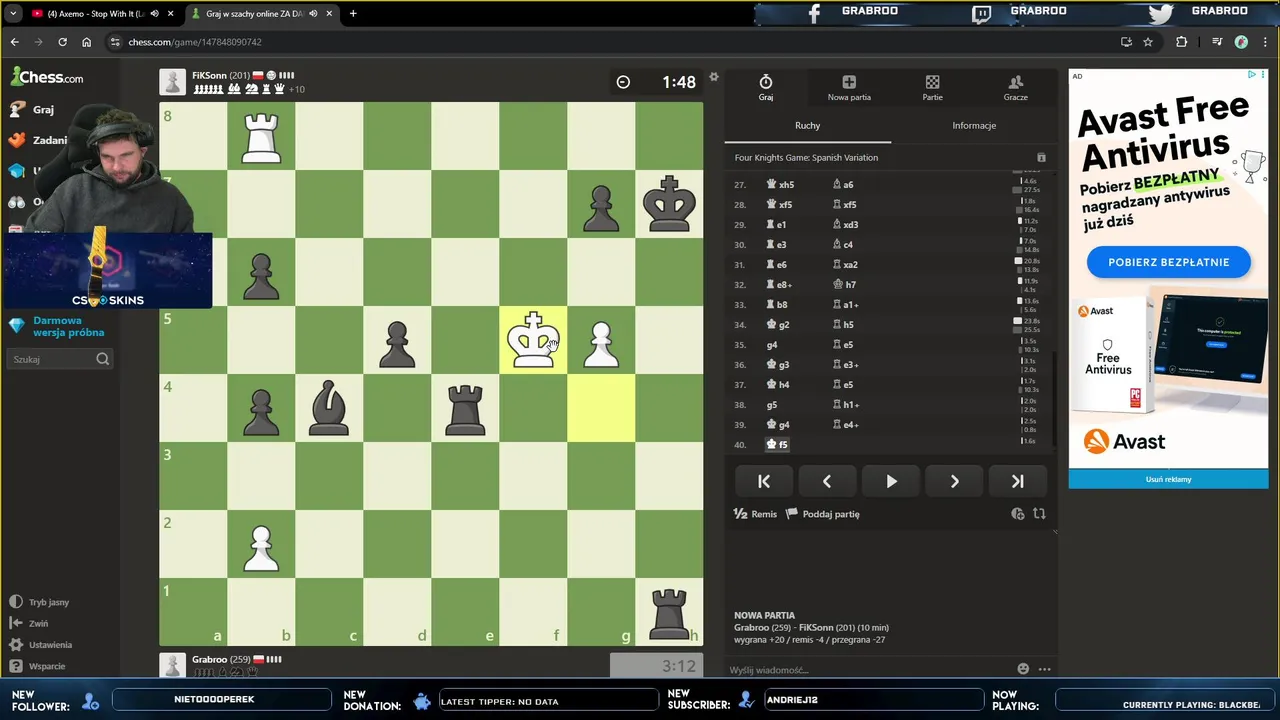Select black's move 39 Re4+
The height and width of the screenshot is (720, 1280).
pos(846,425)
